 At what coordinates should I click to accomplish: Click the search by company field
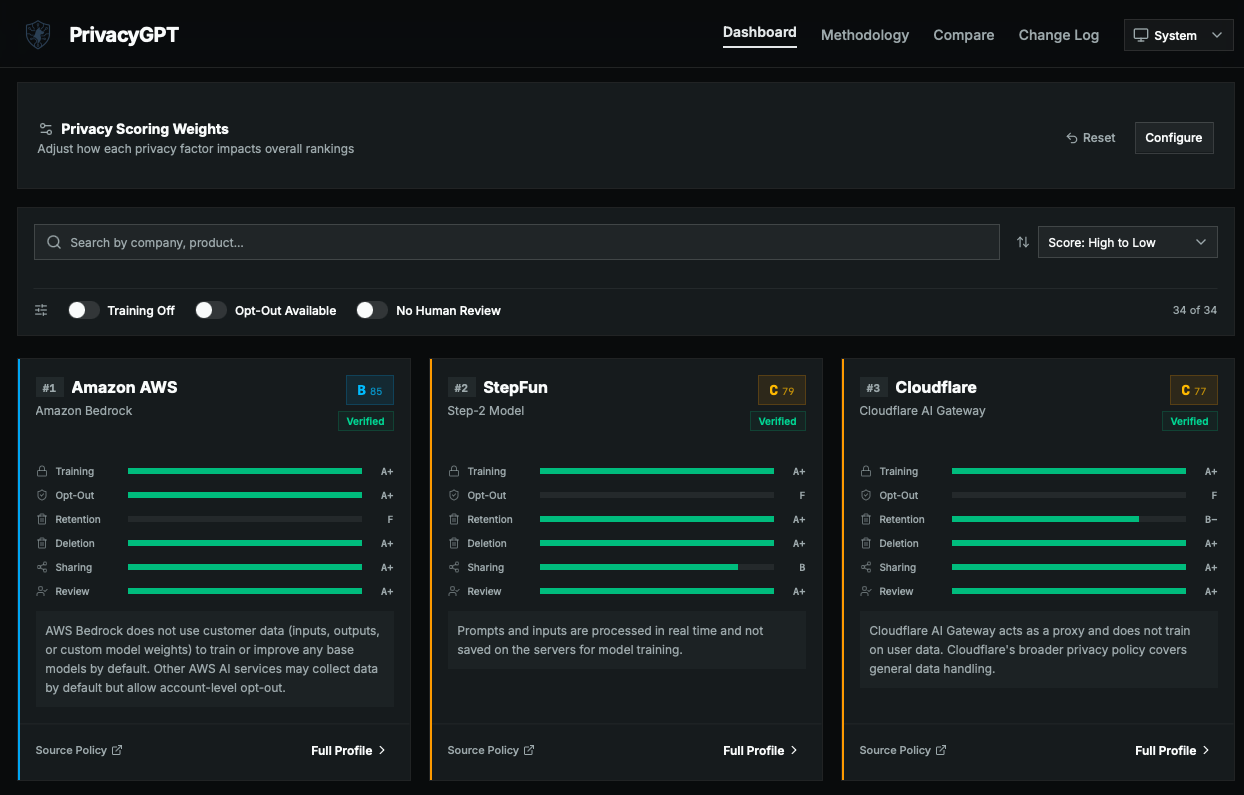(517, 242)
